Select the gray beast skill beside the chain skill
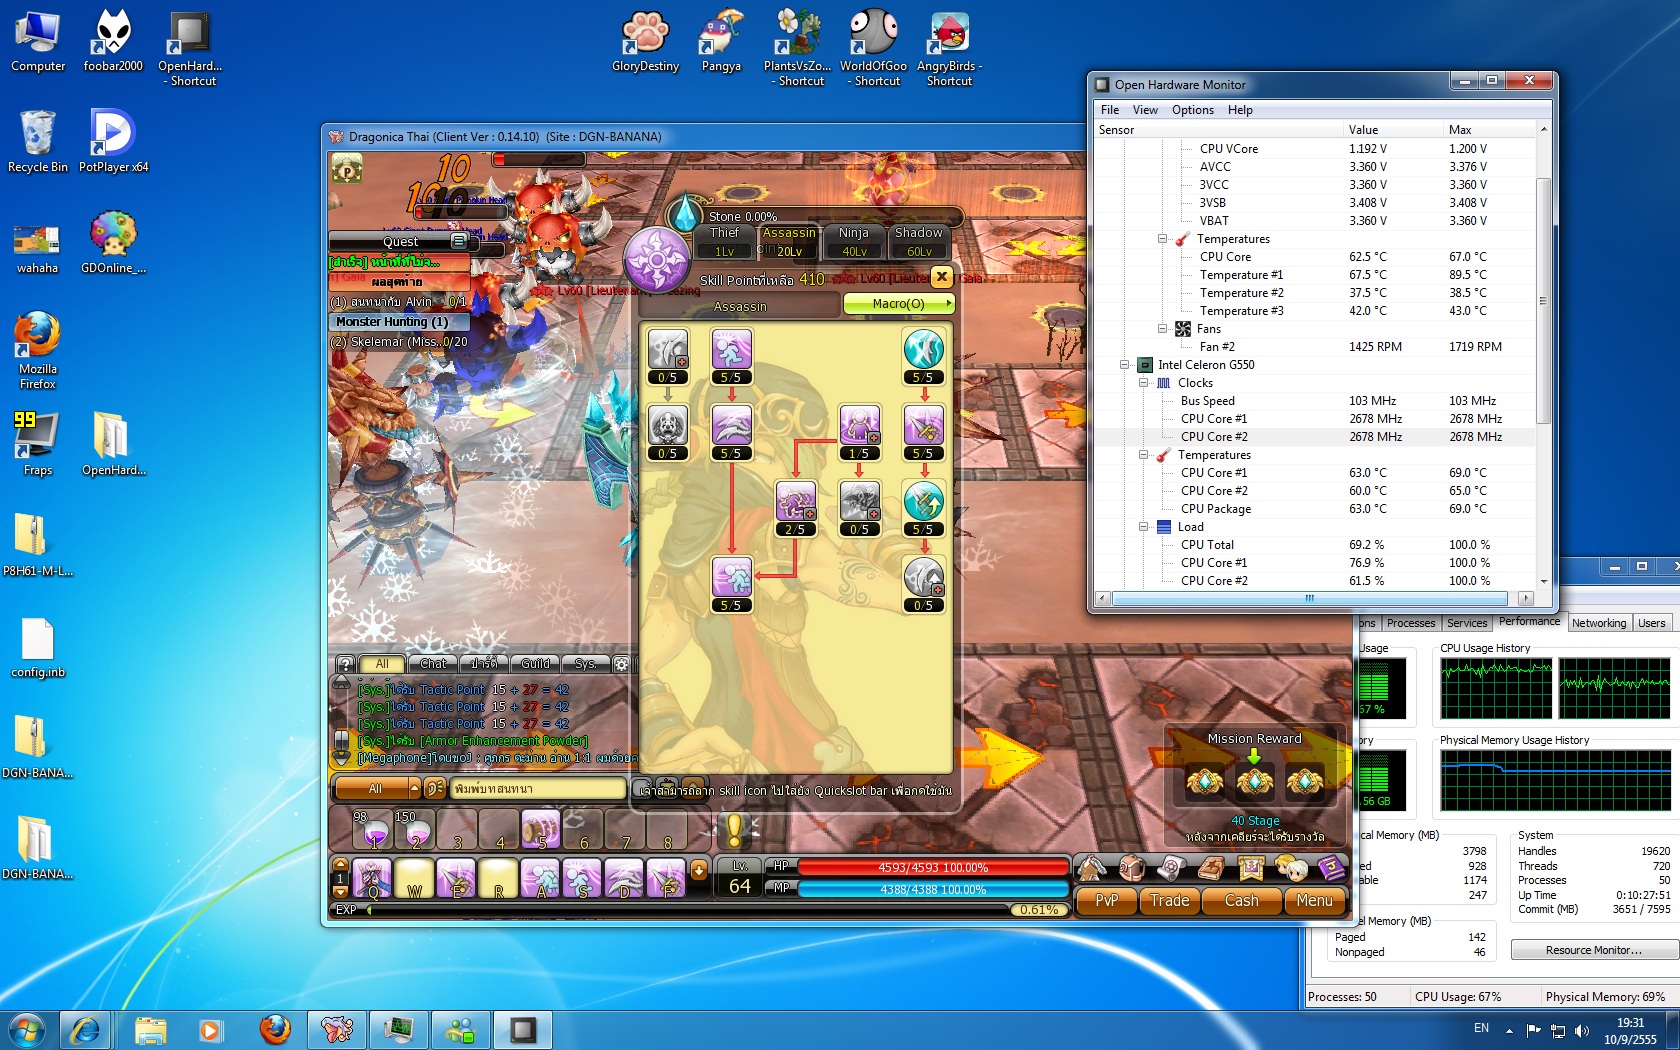The height and width of the screenshot is (1050, 1680). [859, 500]
